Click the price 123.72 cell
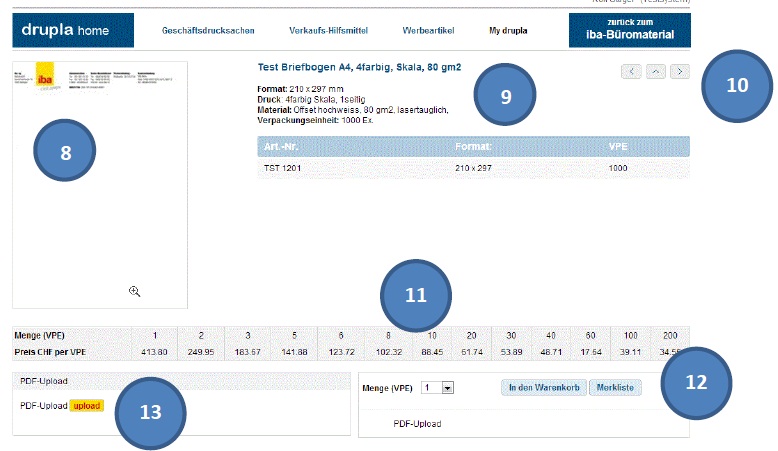This screenshot has width=778, height=451. [341, 352]
